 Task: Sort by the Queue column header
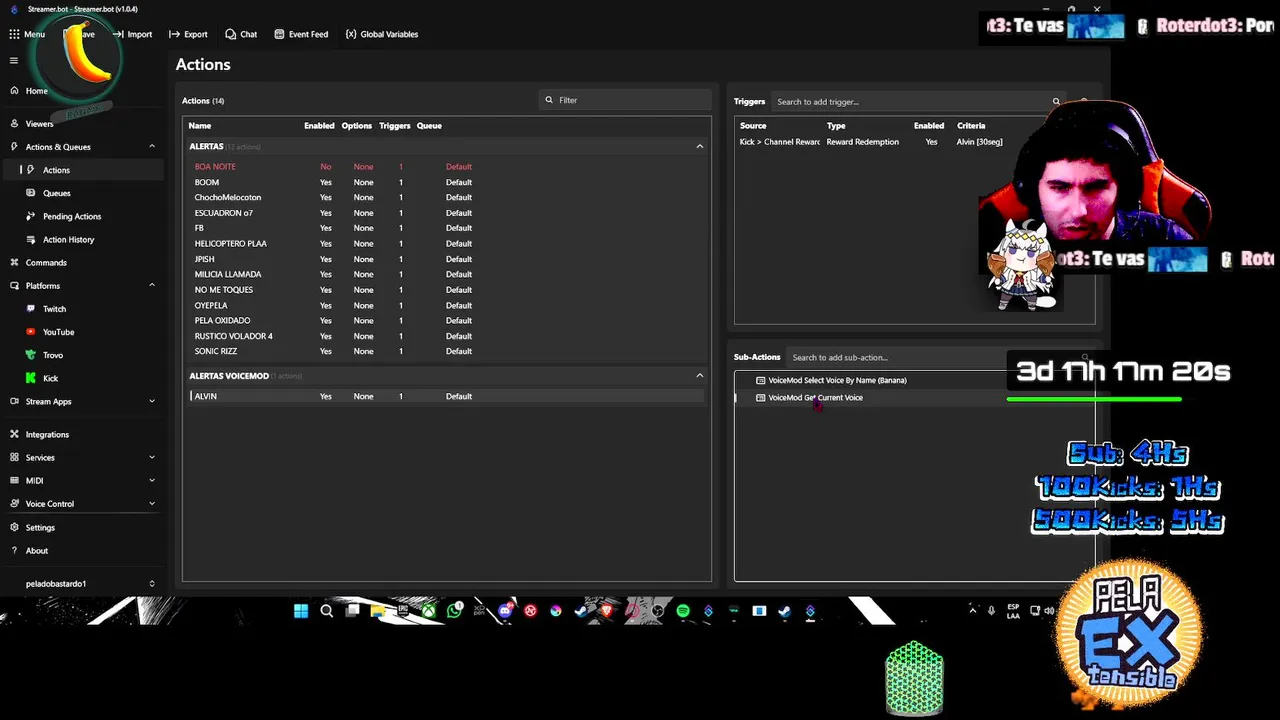tap(429, 126)
